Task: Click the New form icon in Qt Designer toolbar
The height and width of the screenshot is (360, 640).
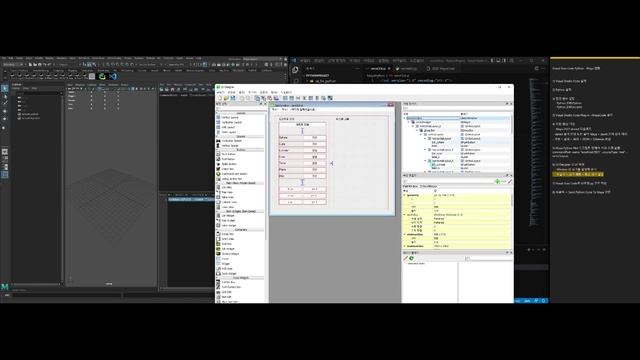Action: click(220, 98)
